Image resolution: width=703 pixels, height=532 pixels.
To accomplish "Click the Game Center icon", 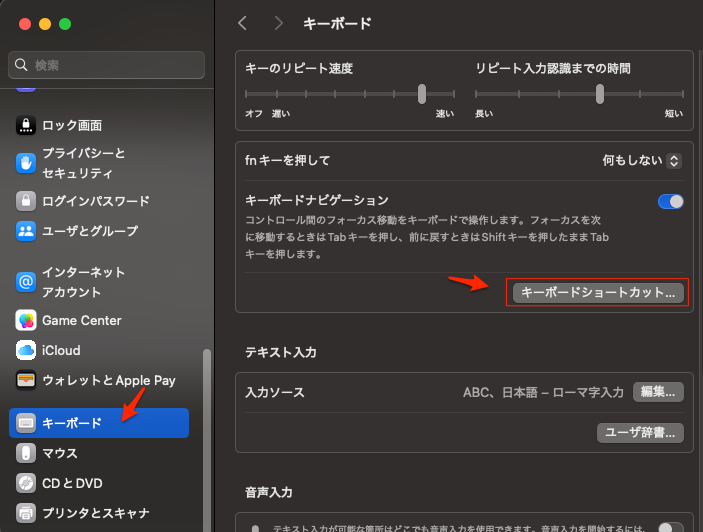I will tap(26, 321).
